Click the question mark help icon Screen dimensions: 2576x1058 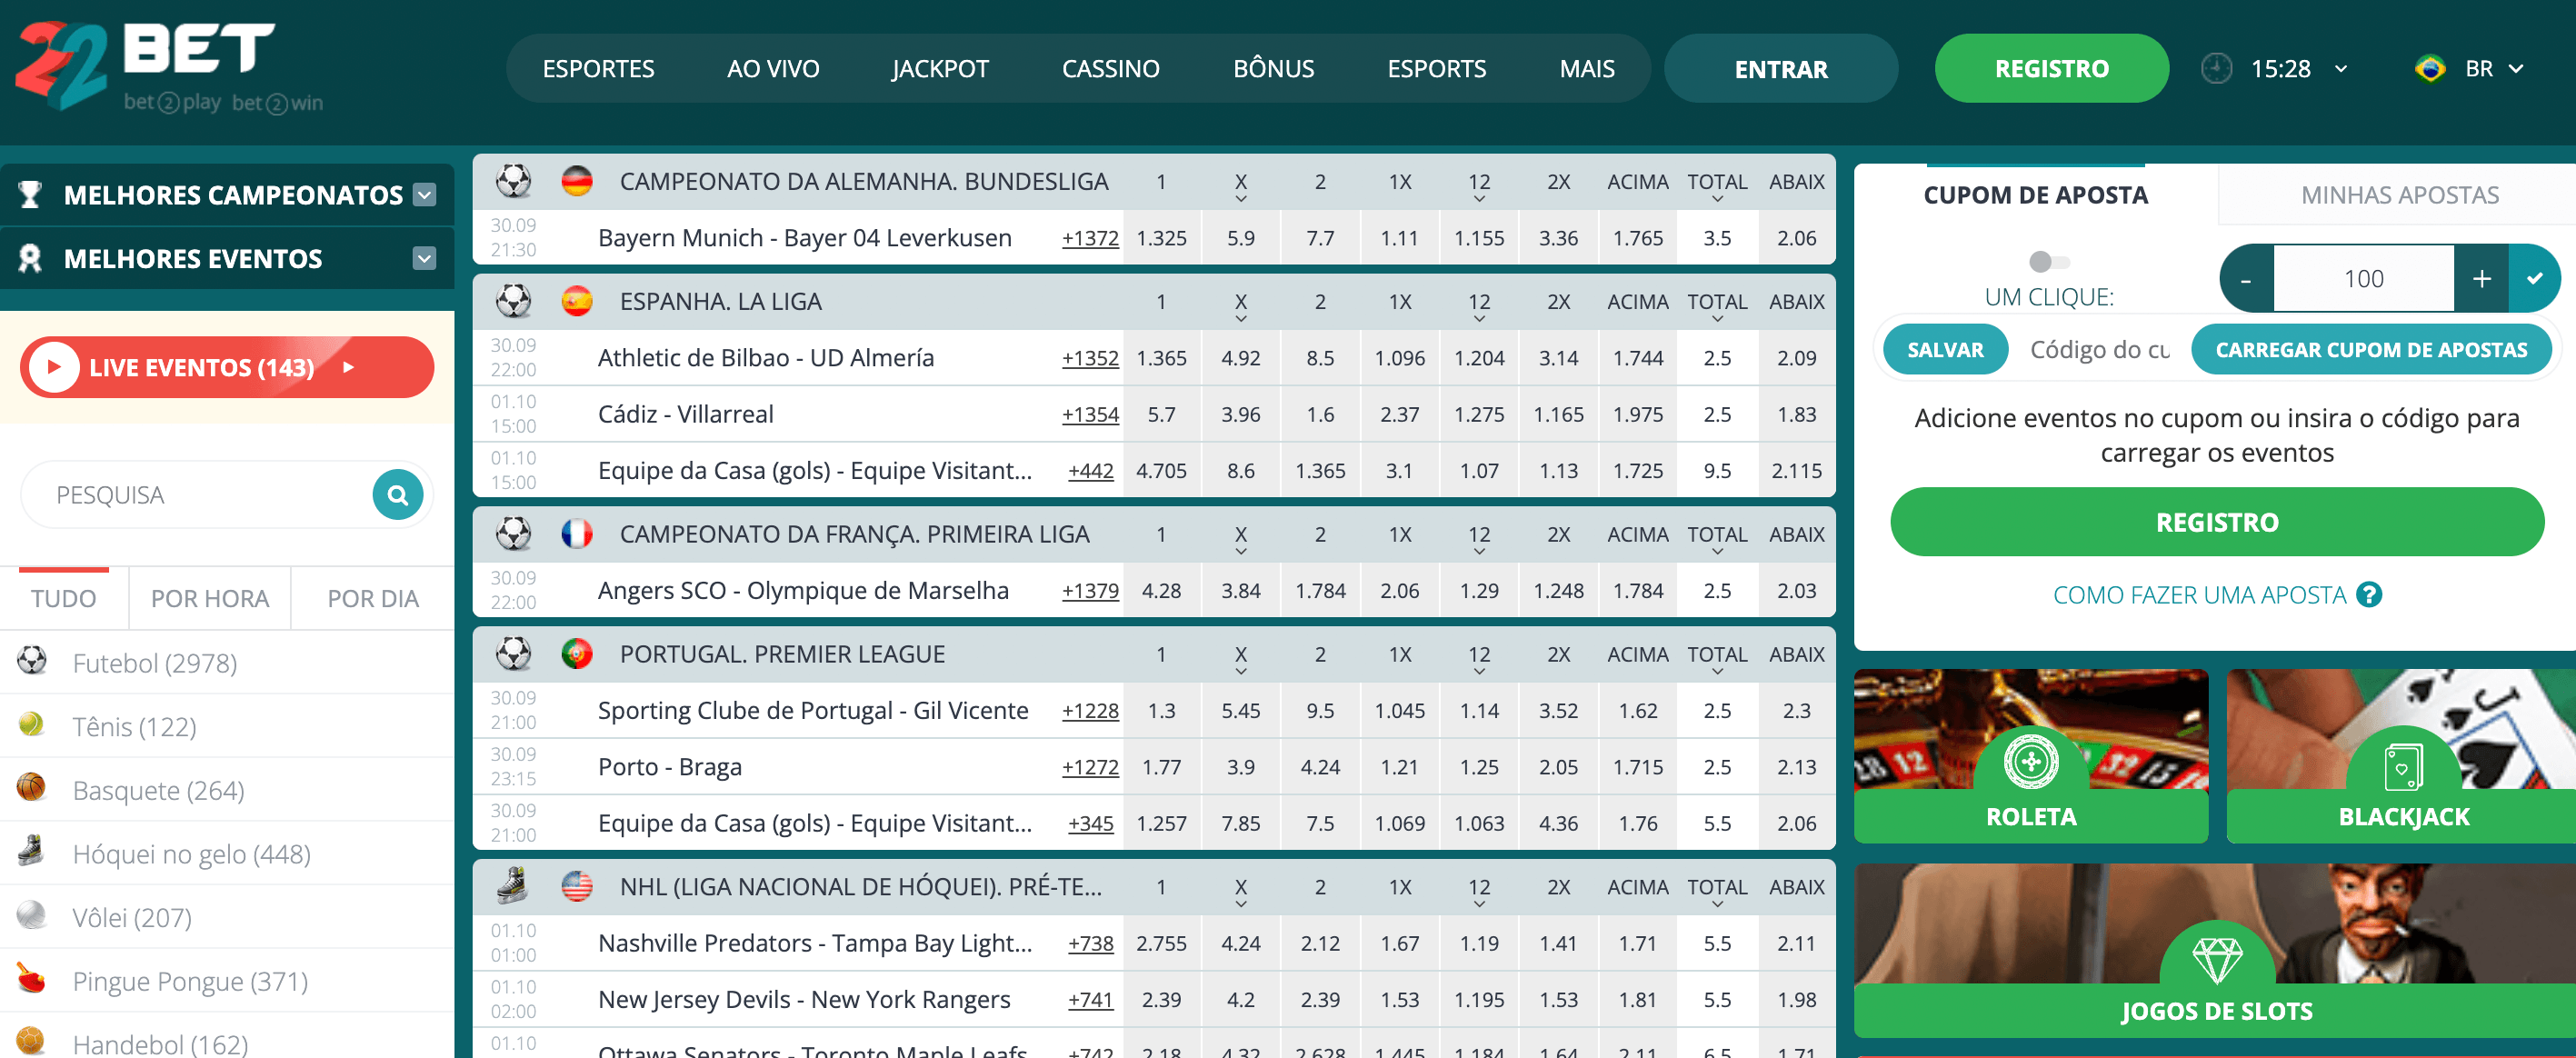click(2369, 595)
